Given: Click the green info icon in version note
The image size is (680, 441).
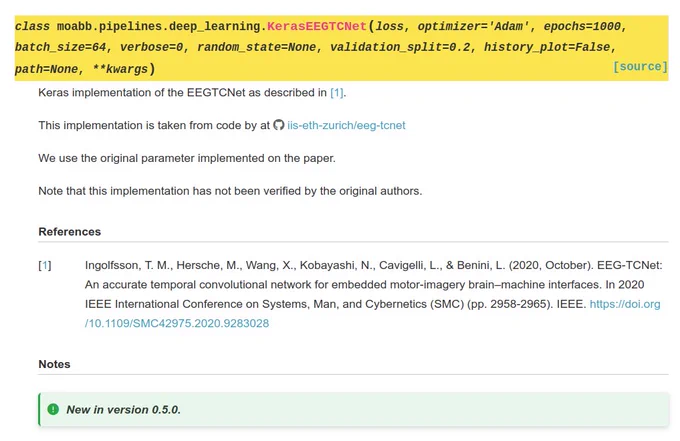Looking at the screenshot, I should click(53, 409).
